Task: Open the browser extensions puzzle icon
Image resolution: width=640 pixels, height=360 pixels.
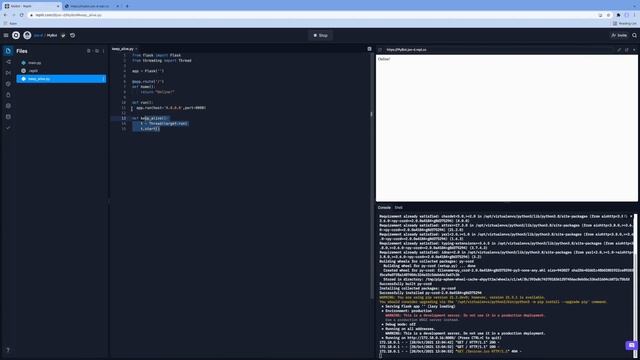Action: tap(618, 15)
